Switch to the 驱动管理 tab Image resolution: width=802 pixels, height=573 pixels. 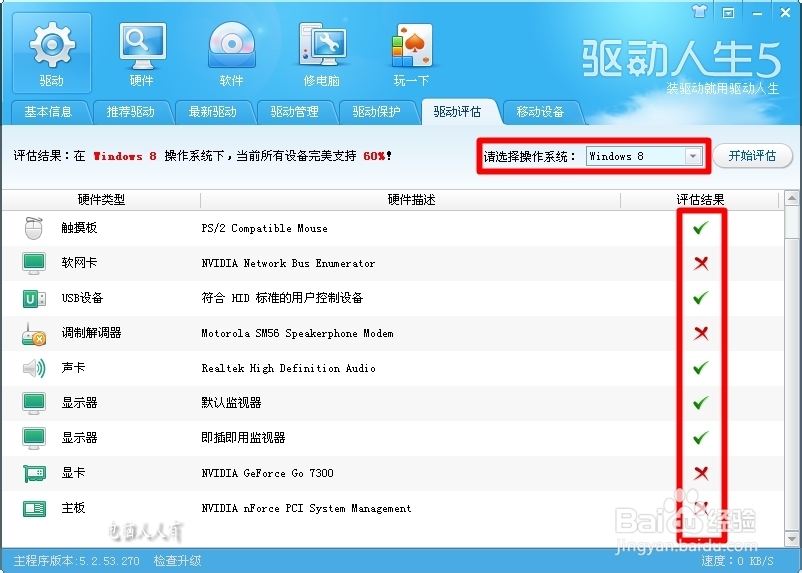point(294,112)
